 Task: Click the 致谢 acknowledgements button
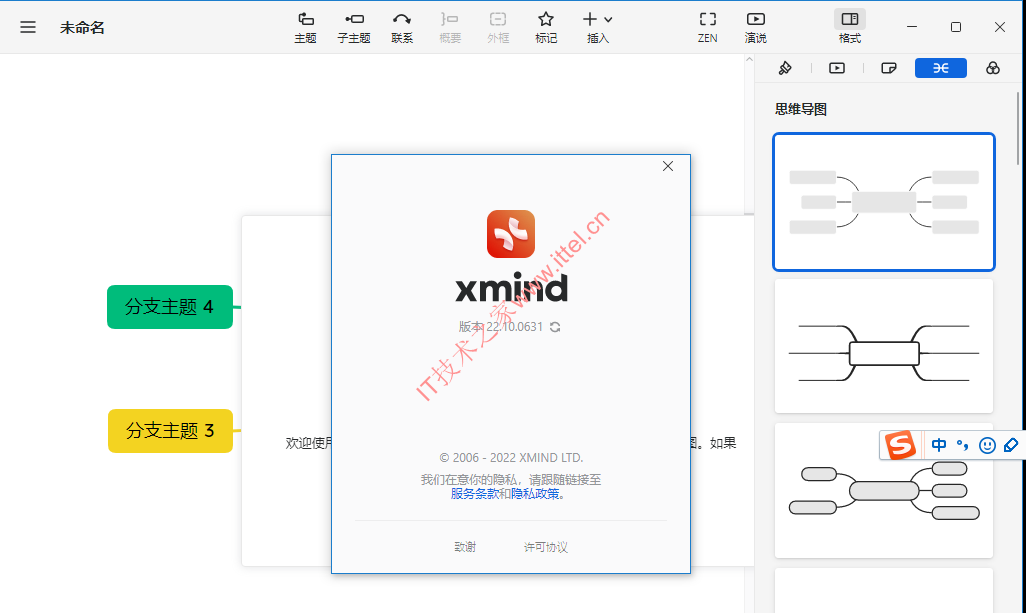(x=465, y=547)
